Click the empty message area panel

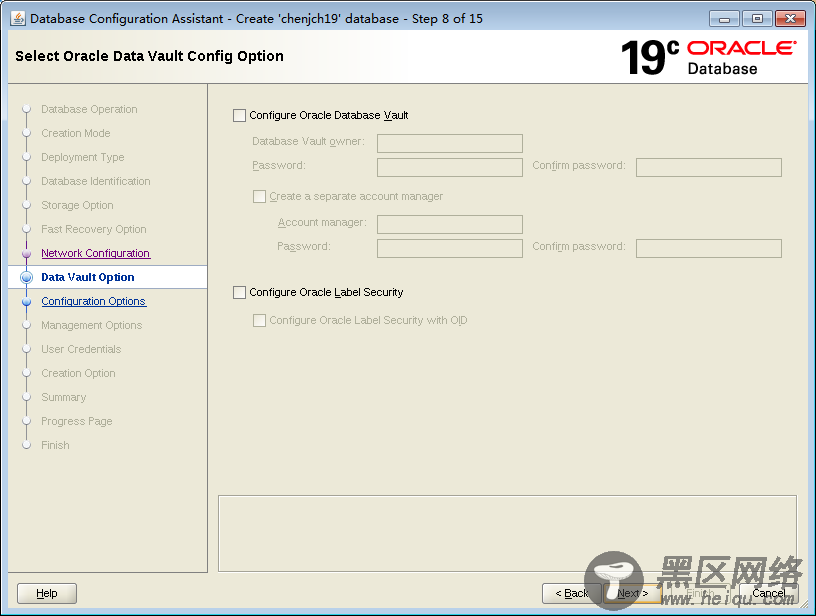507,533
